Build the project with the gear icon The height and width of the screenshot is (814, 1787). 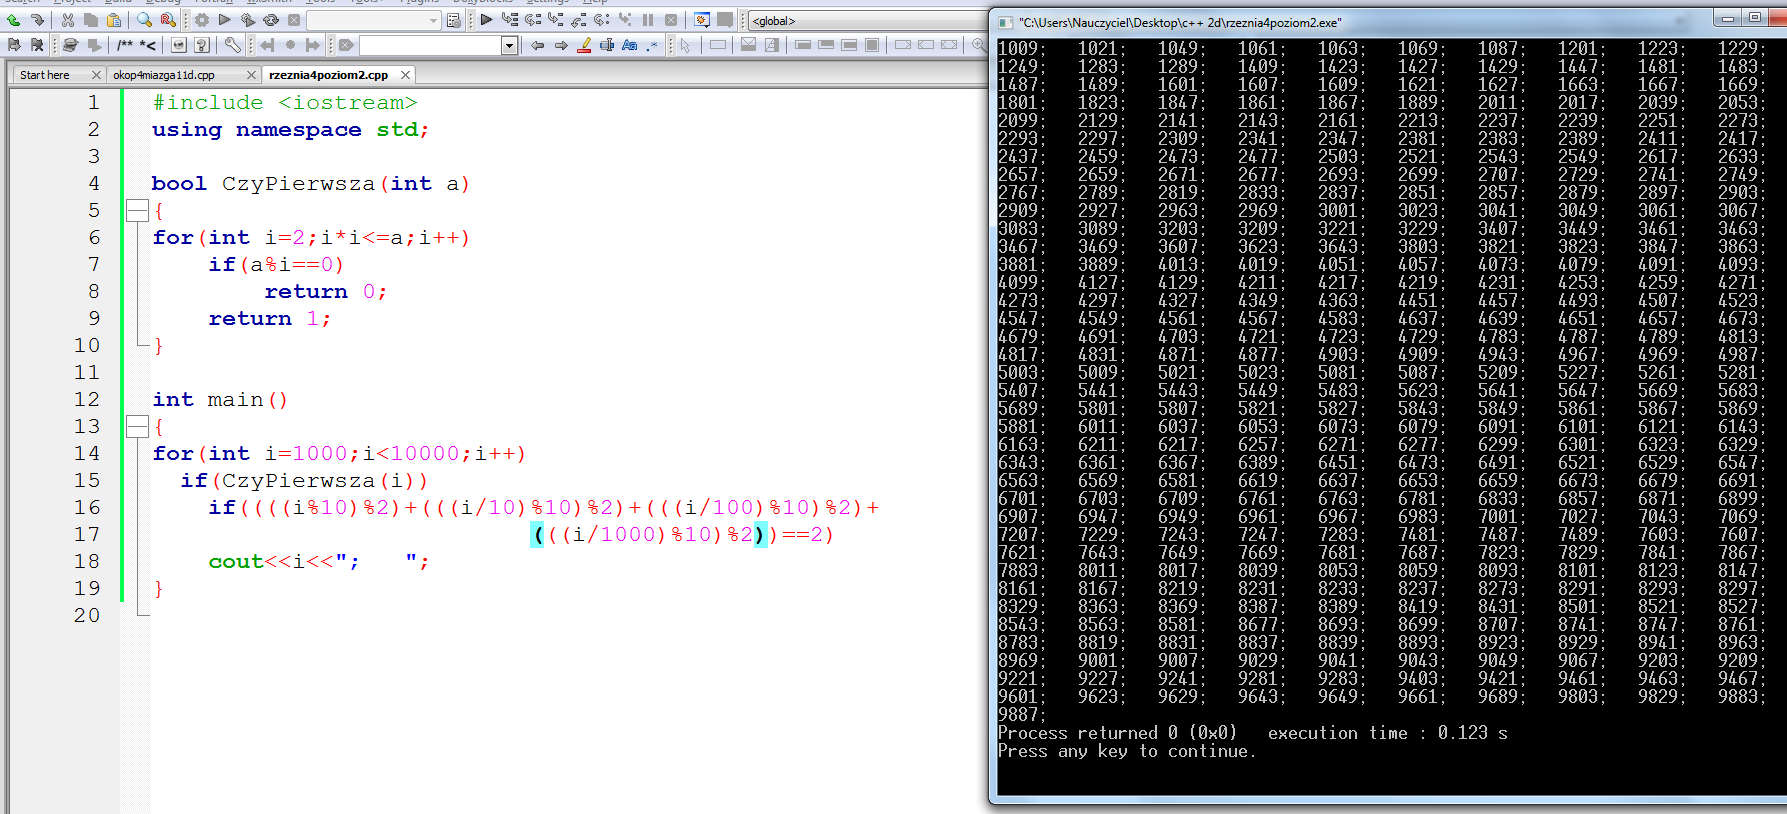[202, 20]
